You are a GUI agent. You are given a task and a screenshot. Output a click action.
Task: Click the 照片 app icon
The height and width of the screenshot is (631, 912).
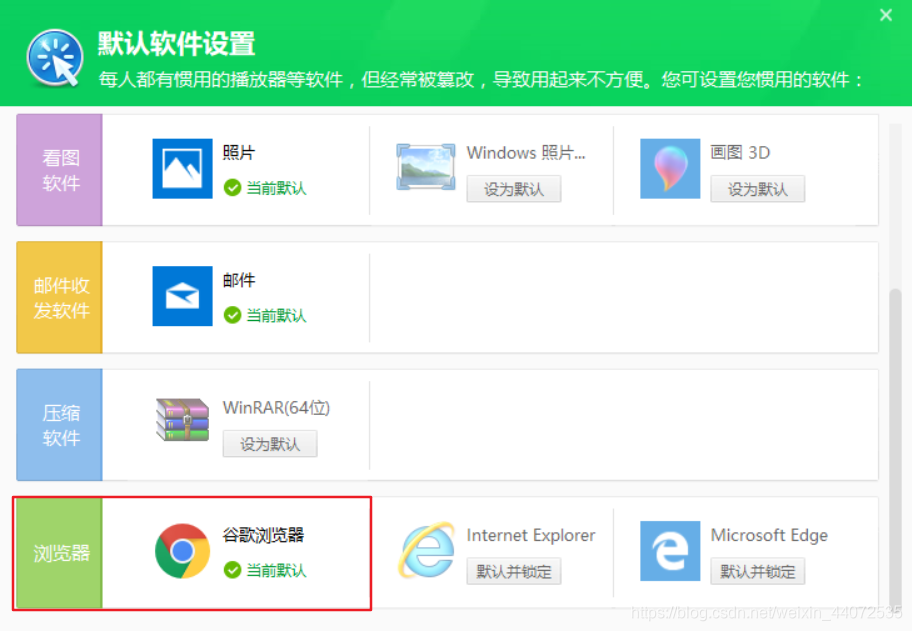point(182,169)
